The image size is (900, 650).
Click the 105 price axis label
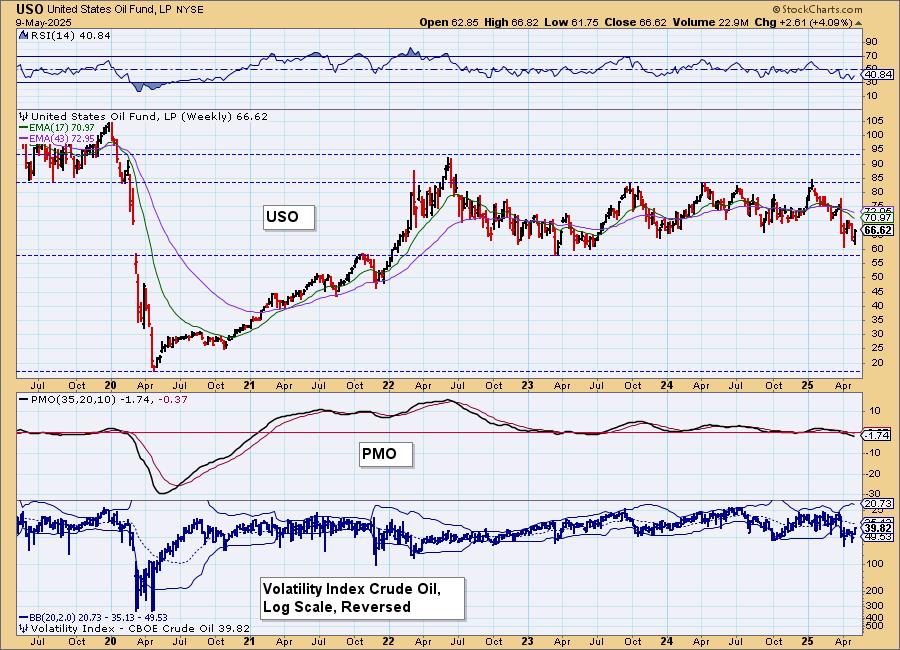coord(875,121)
